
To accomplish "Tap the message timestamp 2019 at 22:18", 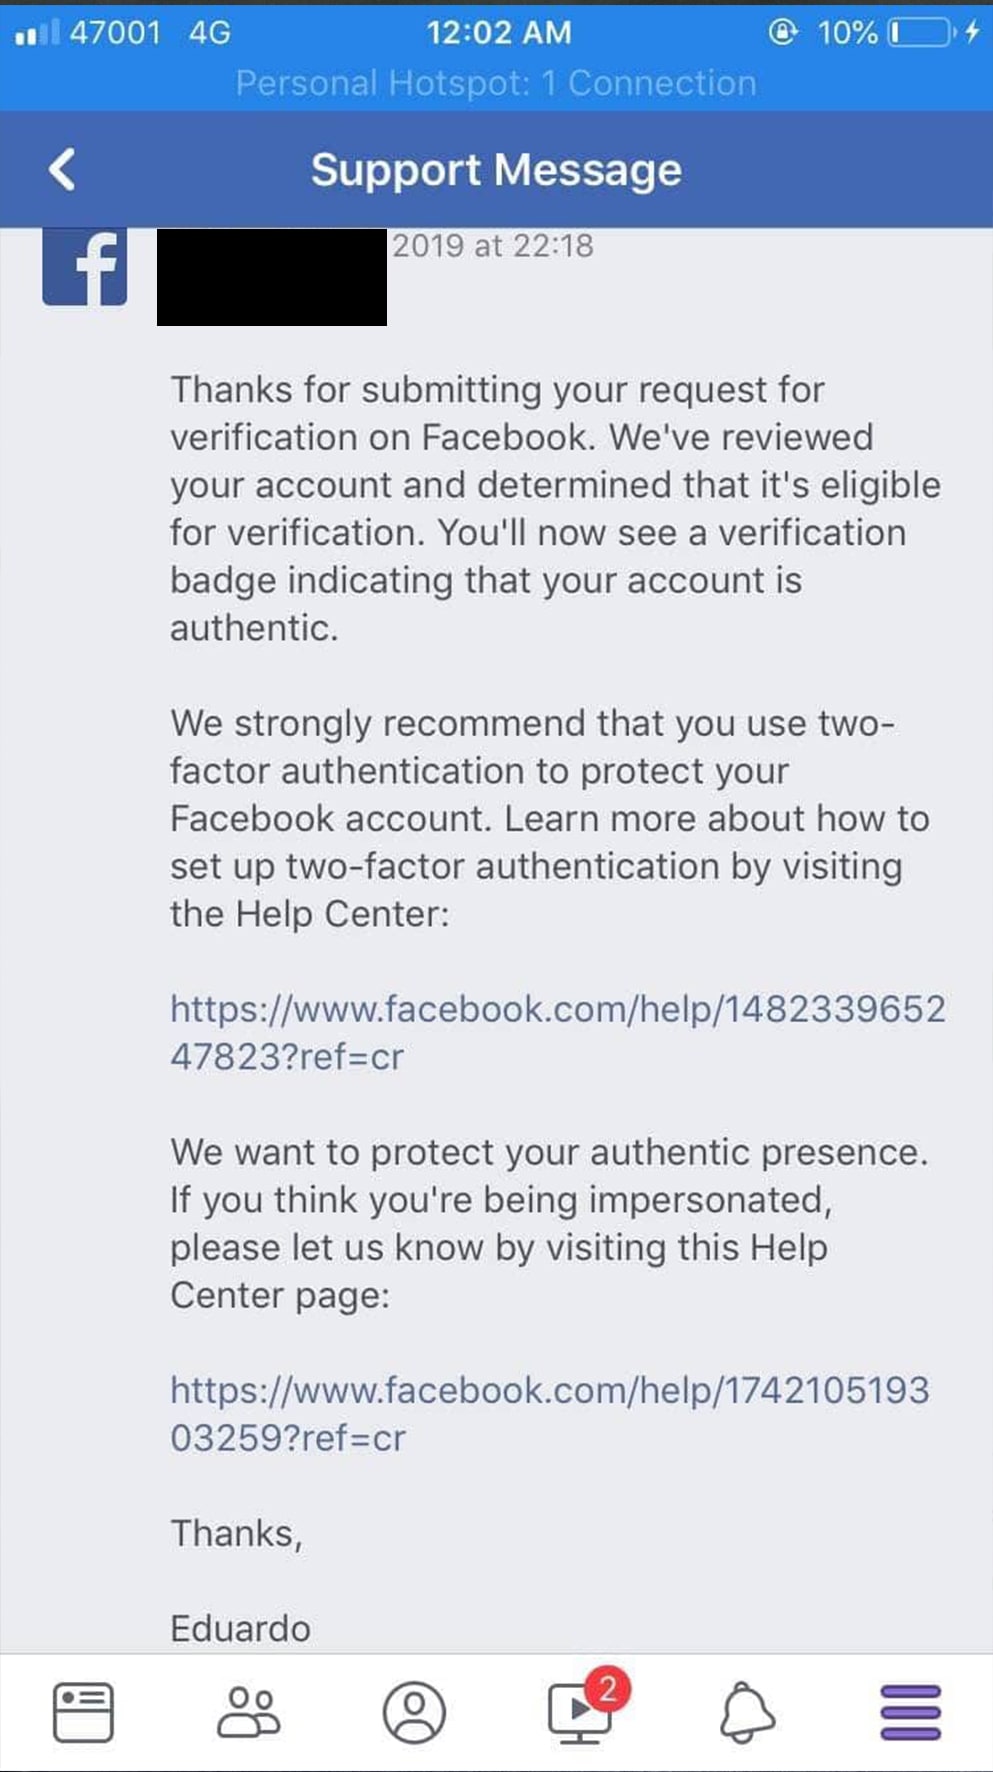I will [x=492, y=246].
